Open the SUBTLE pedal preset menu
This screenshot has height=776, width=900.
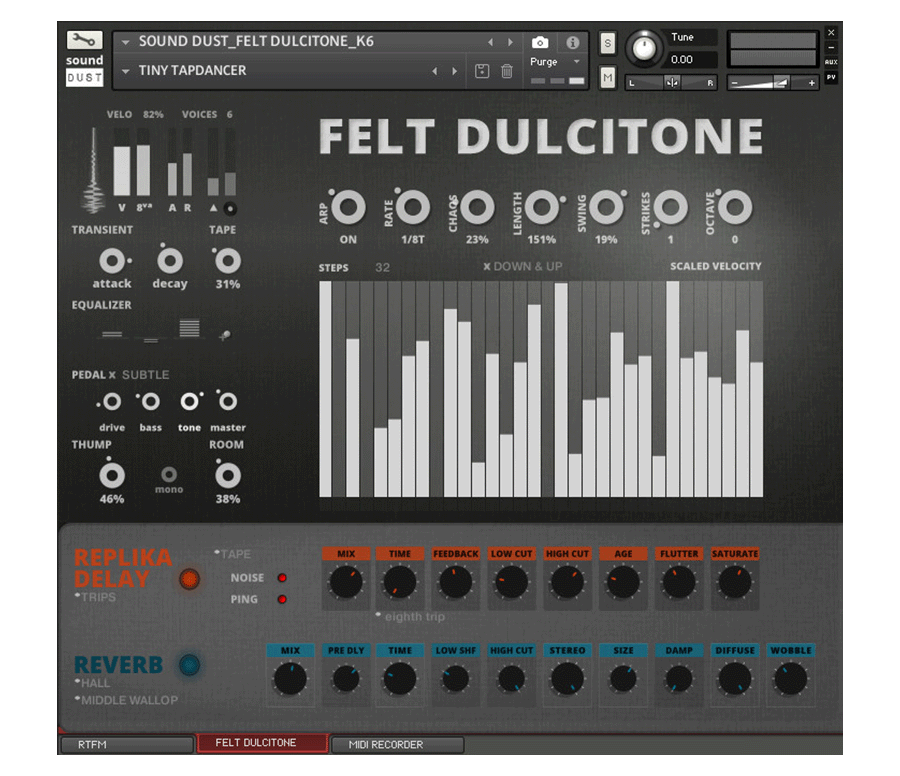[x=146, y=375]
